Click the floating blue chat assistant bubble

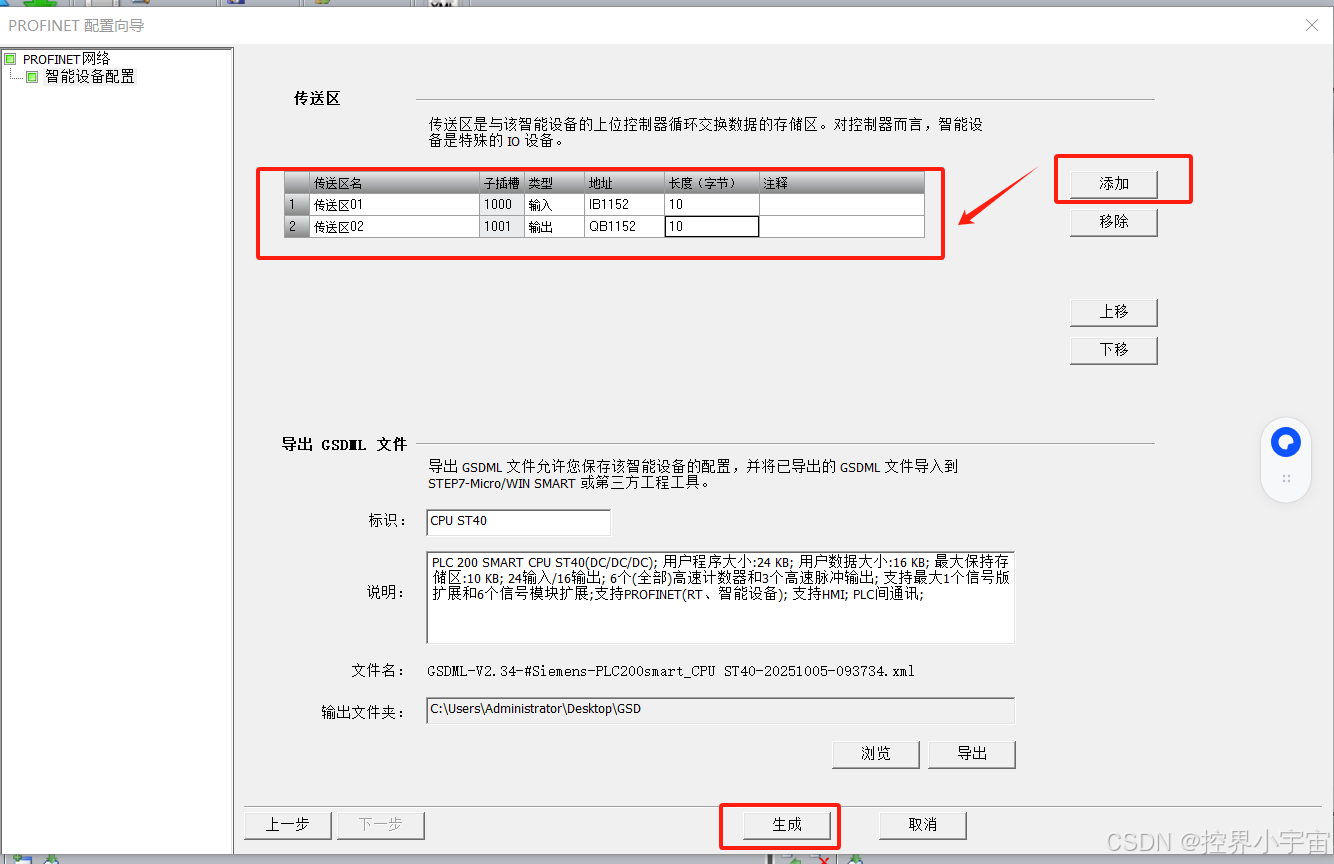click(1285, 441)
